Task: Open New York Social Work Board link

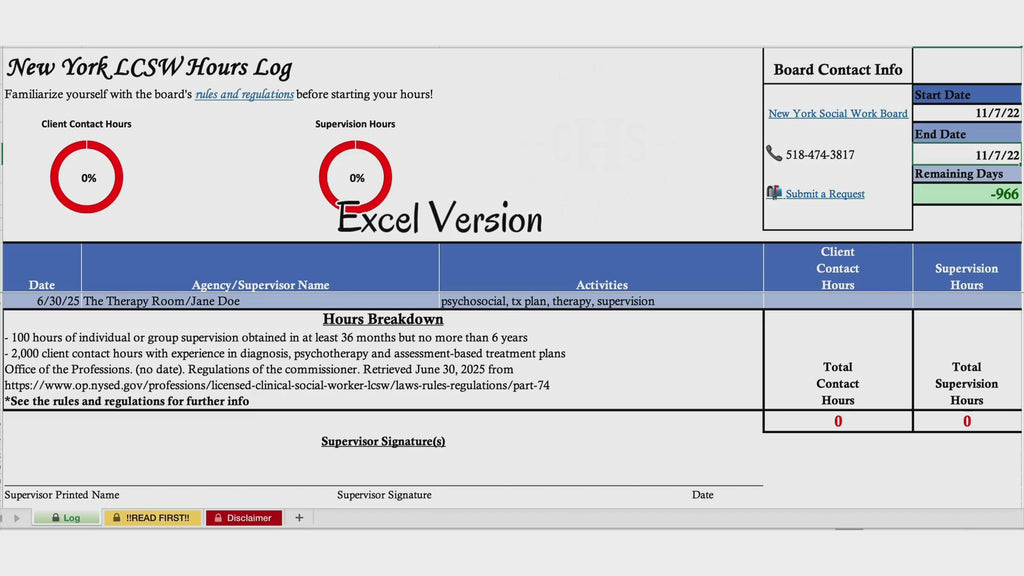Action: pos(838,113)
